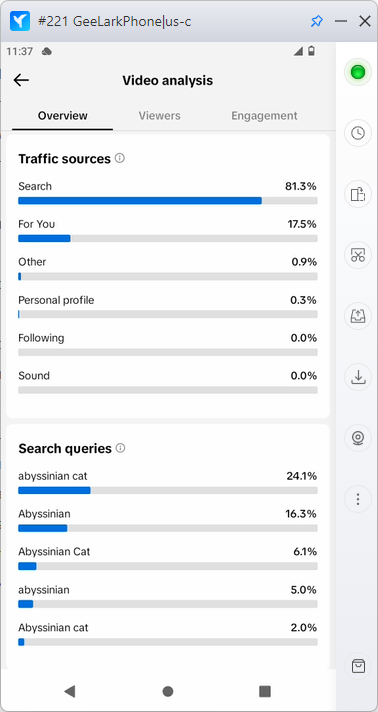Open the info icon next to Traffic sources
The image size is (378, 712).
point(119,158)
